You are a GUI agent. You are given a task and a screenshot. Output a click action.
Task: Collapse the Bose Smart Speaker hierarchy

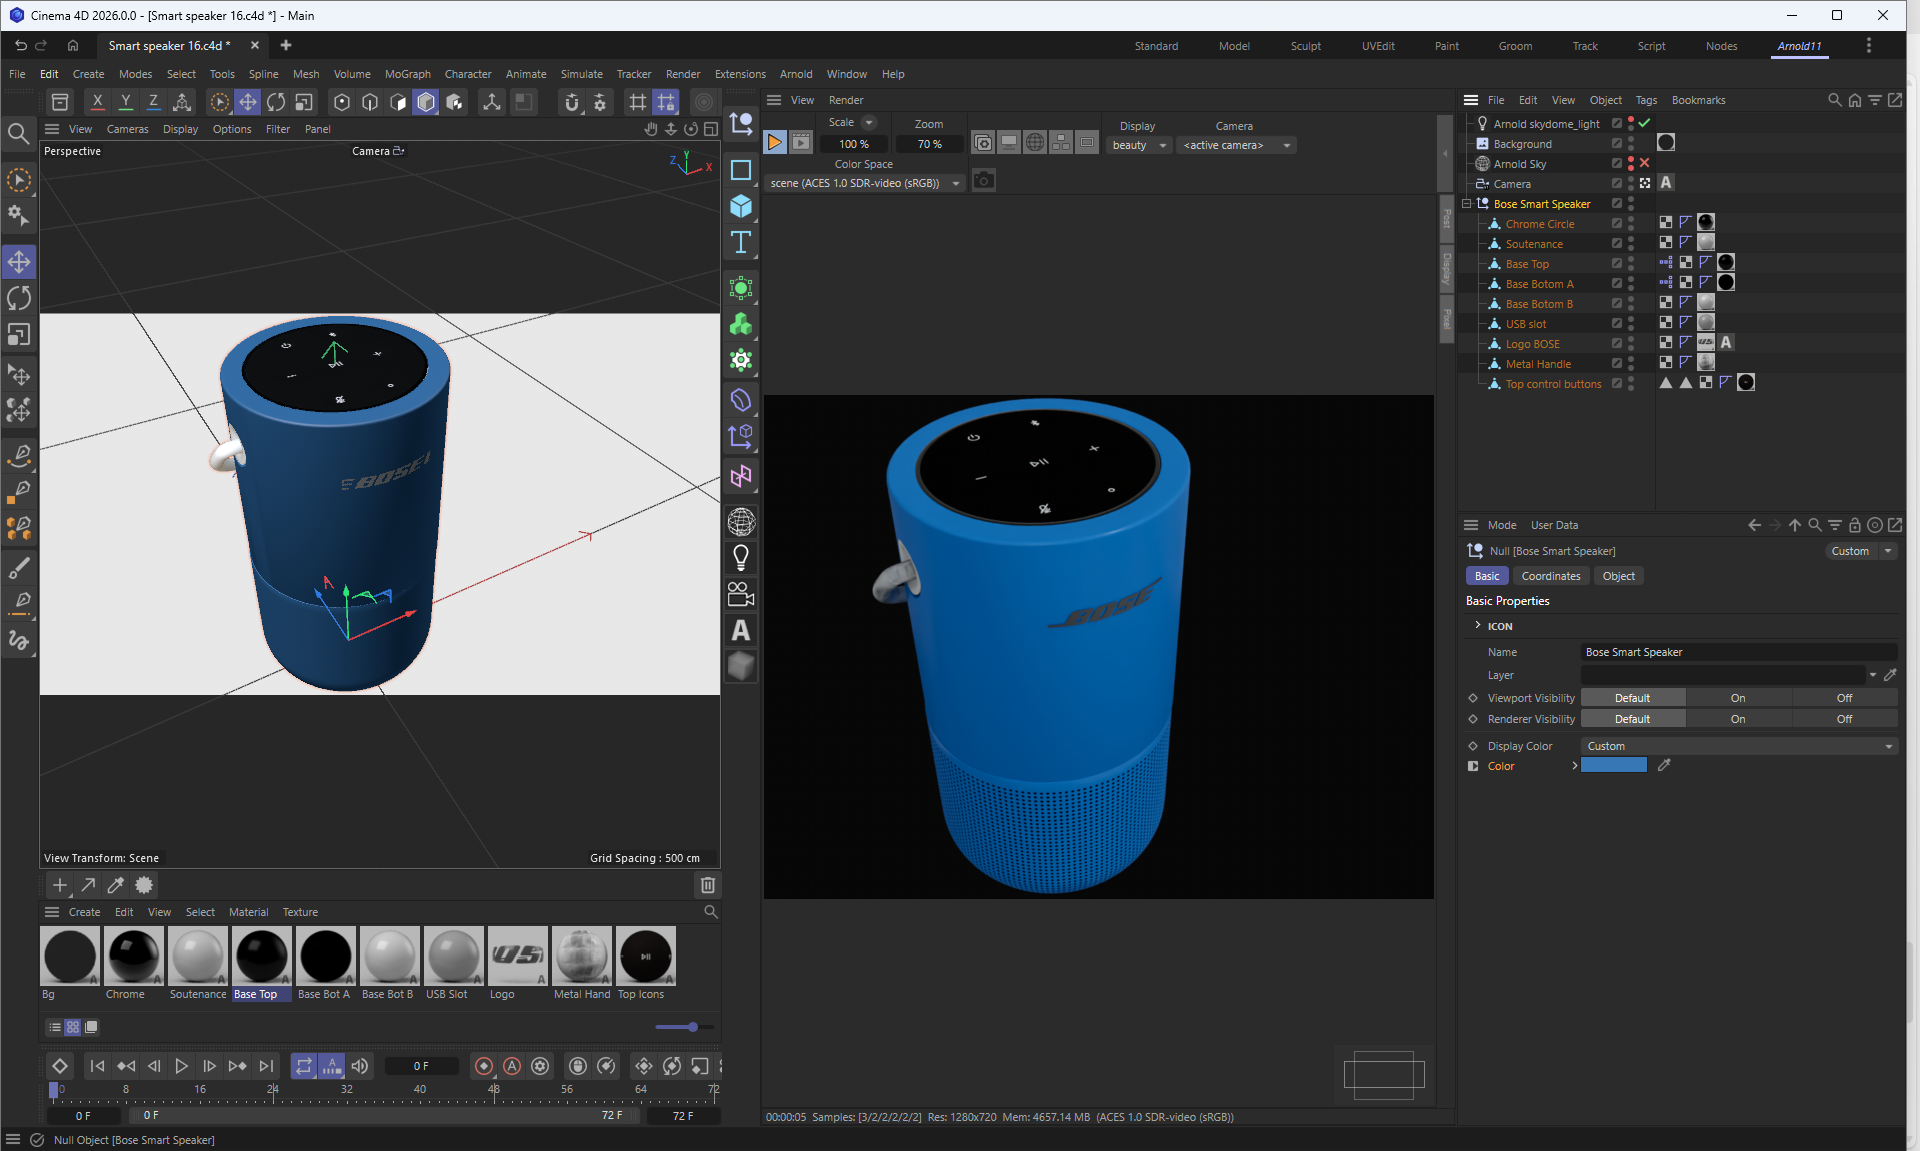point(1467,203)
